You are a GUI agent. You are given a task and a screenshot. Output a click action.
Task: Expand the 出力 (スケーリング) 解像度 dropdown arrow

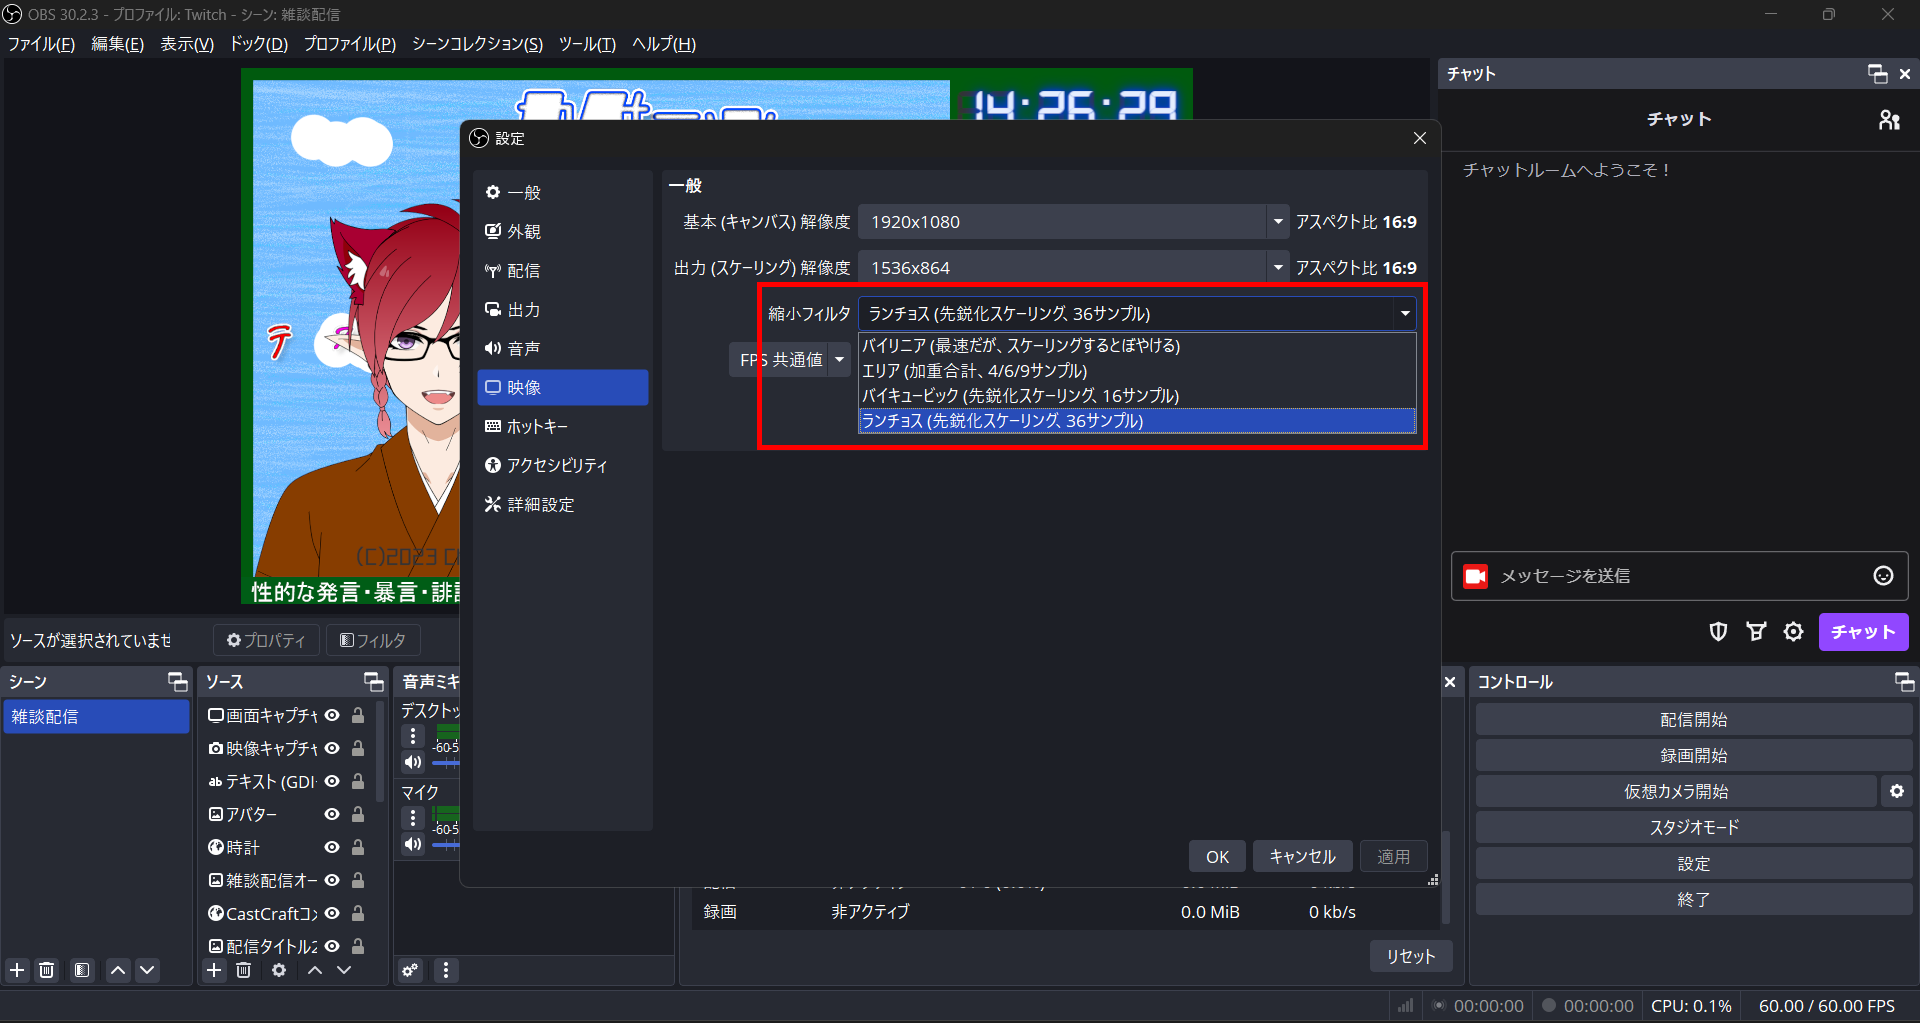coord(1277,268)
